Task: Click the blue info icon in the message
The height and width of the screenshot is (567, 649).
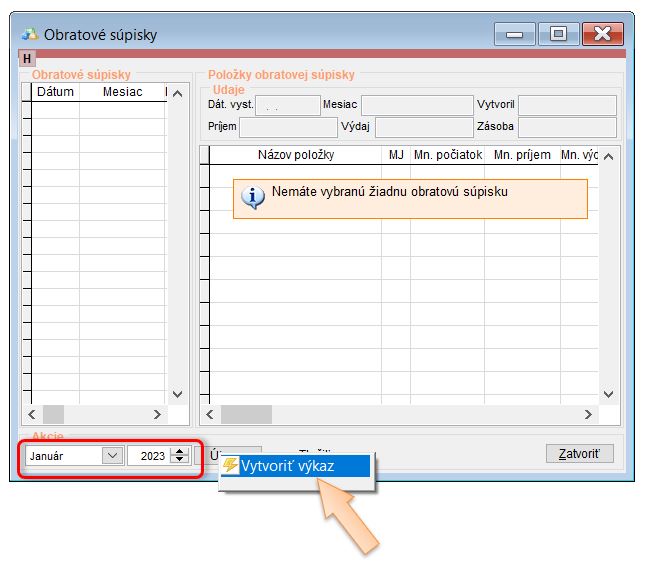Action: pos(254,197)
